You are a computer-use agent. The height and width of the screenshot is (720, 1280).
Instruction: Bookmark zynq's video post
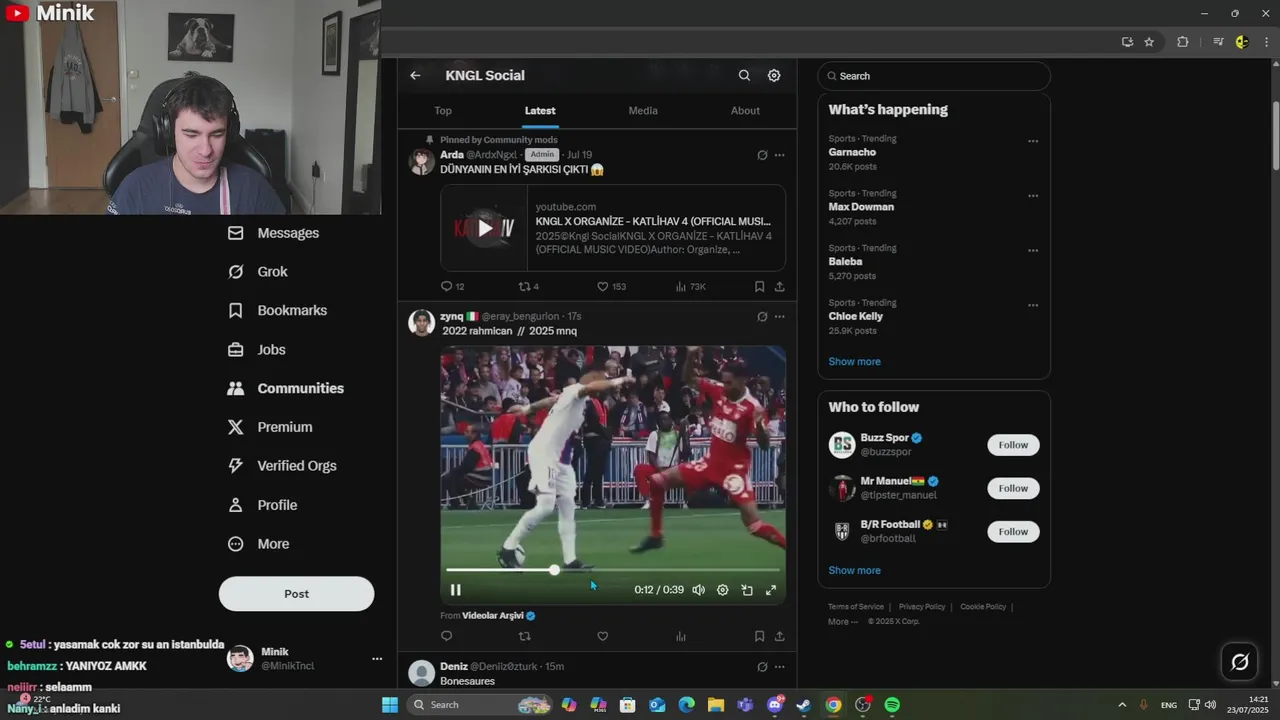tap(759, 636)
